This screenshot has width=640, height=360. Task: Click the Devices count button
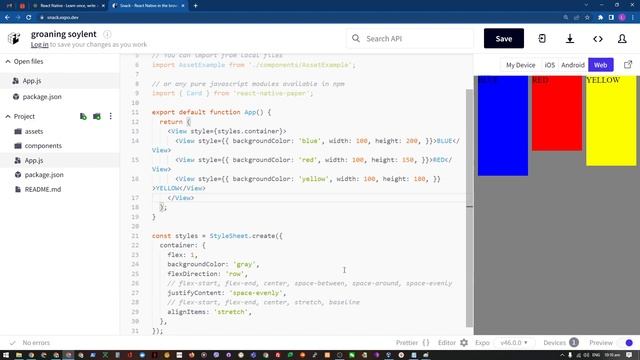coord(561,342)
